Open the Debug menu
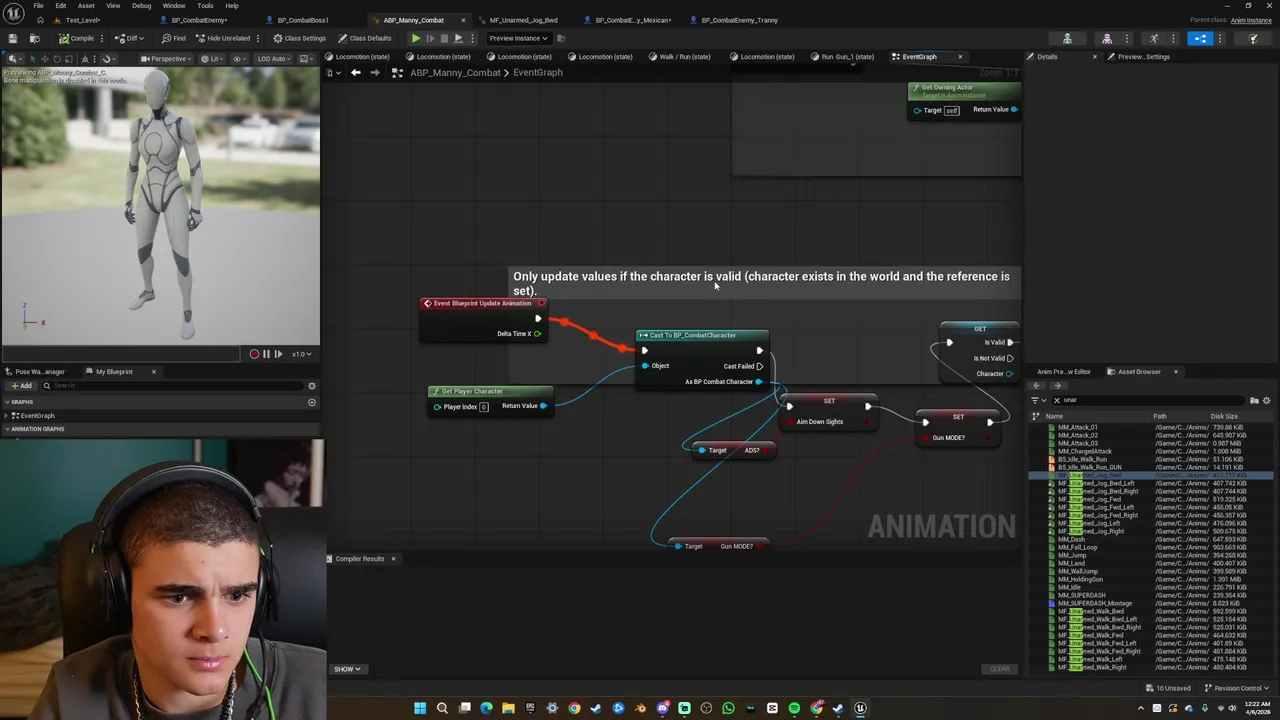Image resolution: width=1280 pixels, height=720 pixels. 142,5
